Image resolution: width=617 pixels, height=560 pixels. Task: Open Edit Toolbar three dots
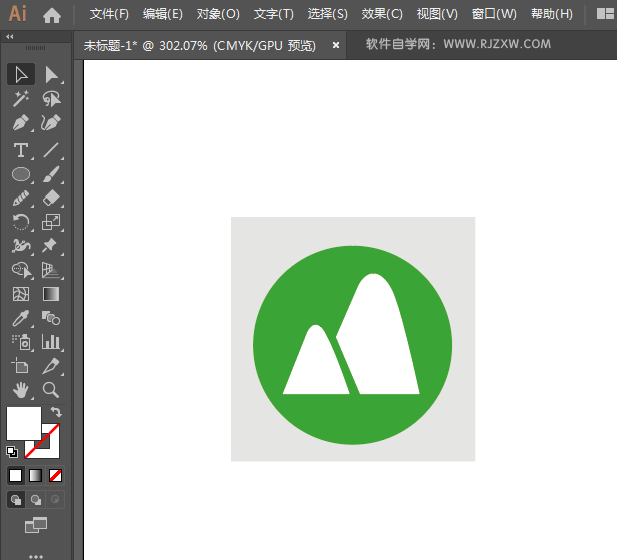pos(36,556)
